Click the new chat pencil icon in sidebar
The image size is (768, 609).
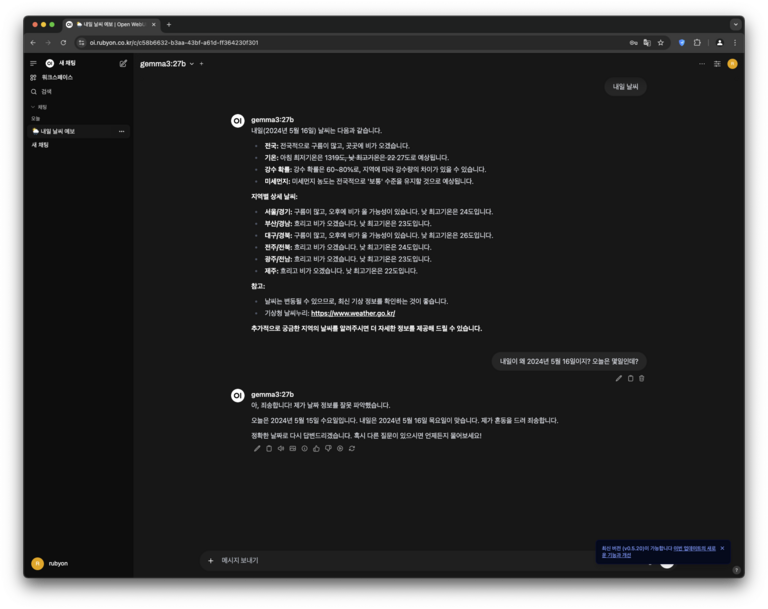point(123,63)
